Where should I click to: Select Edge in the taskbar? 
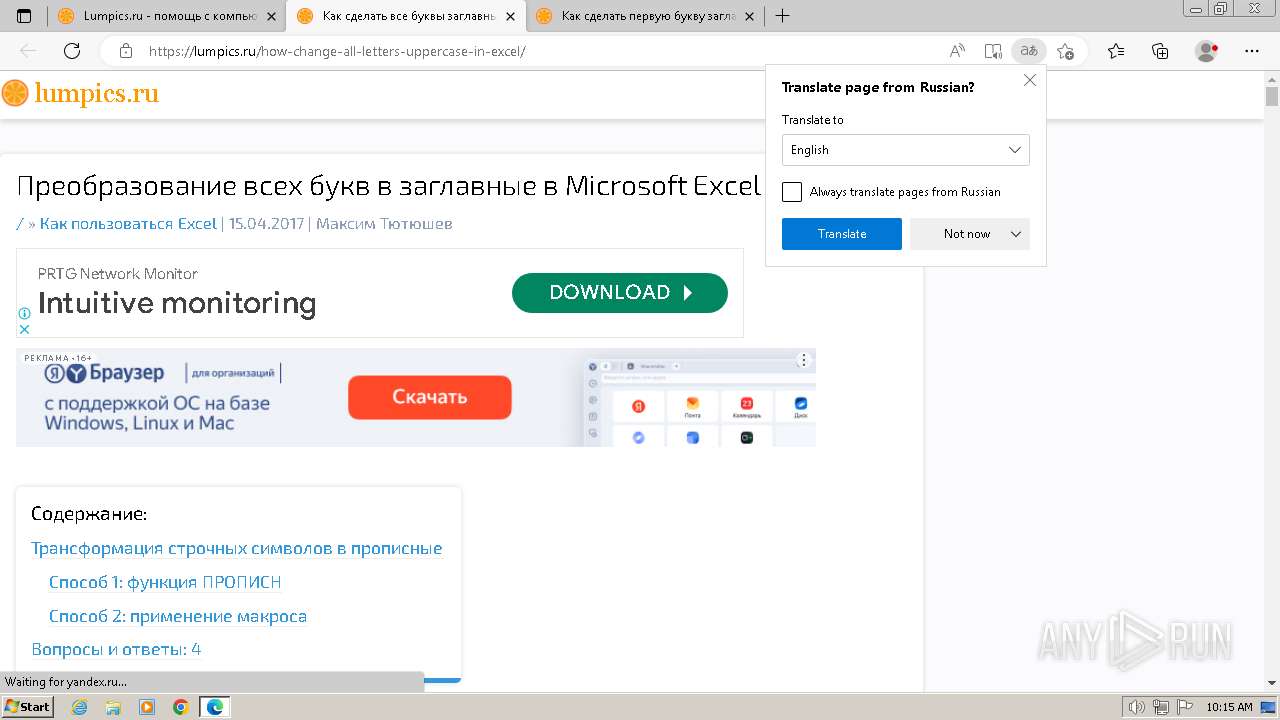tap(215, 707)
